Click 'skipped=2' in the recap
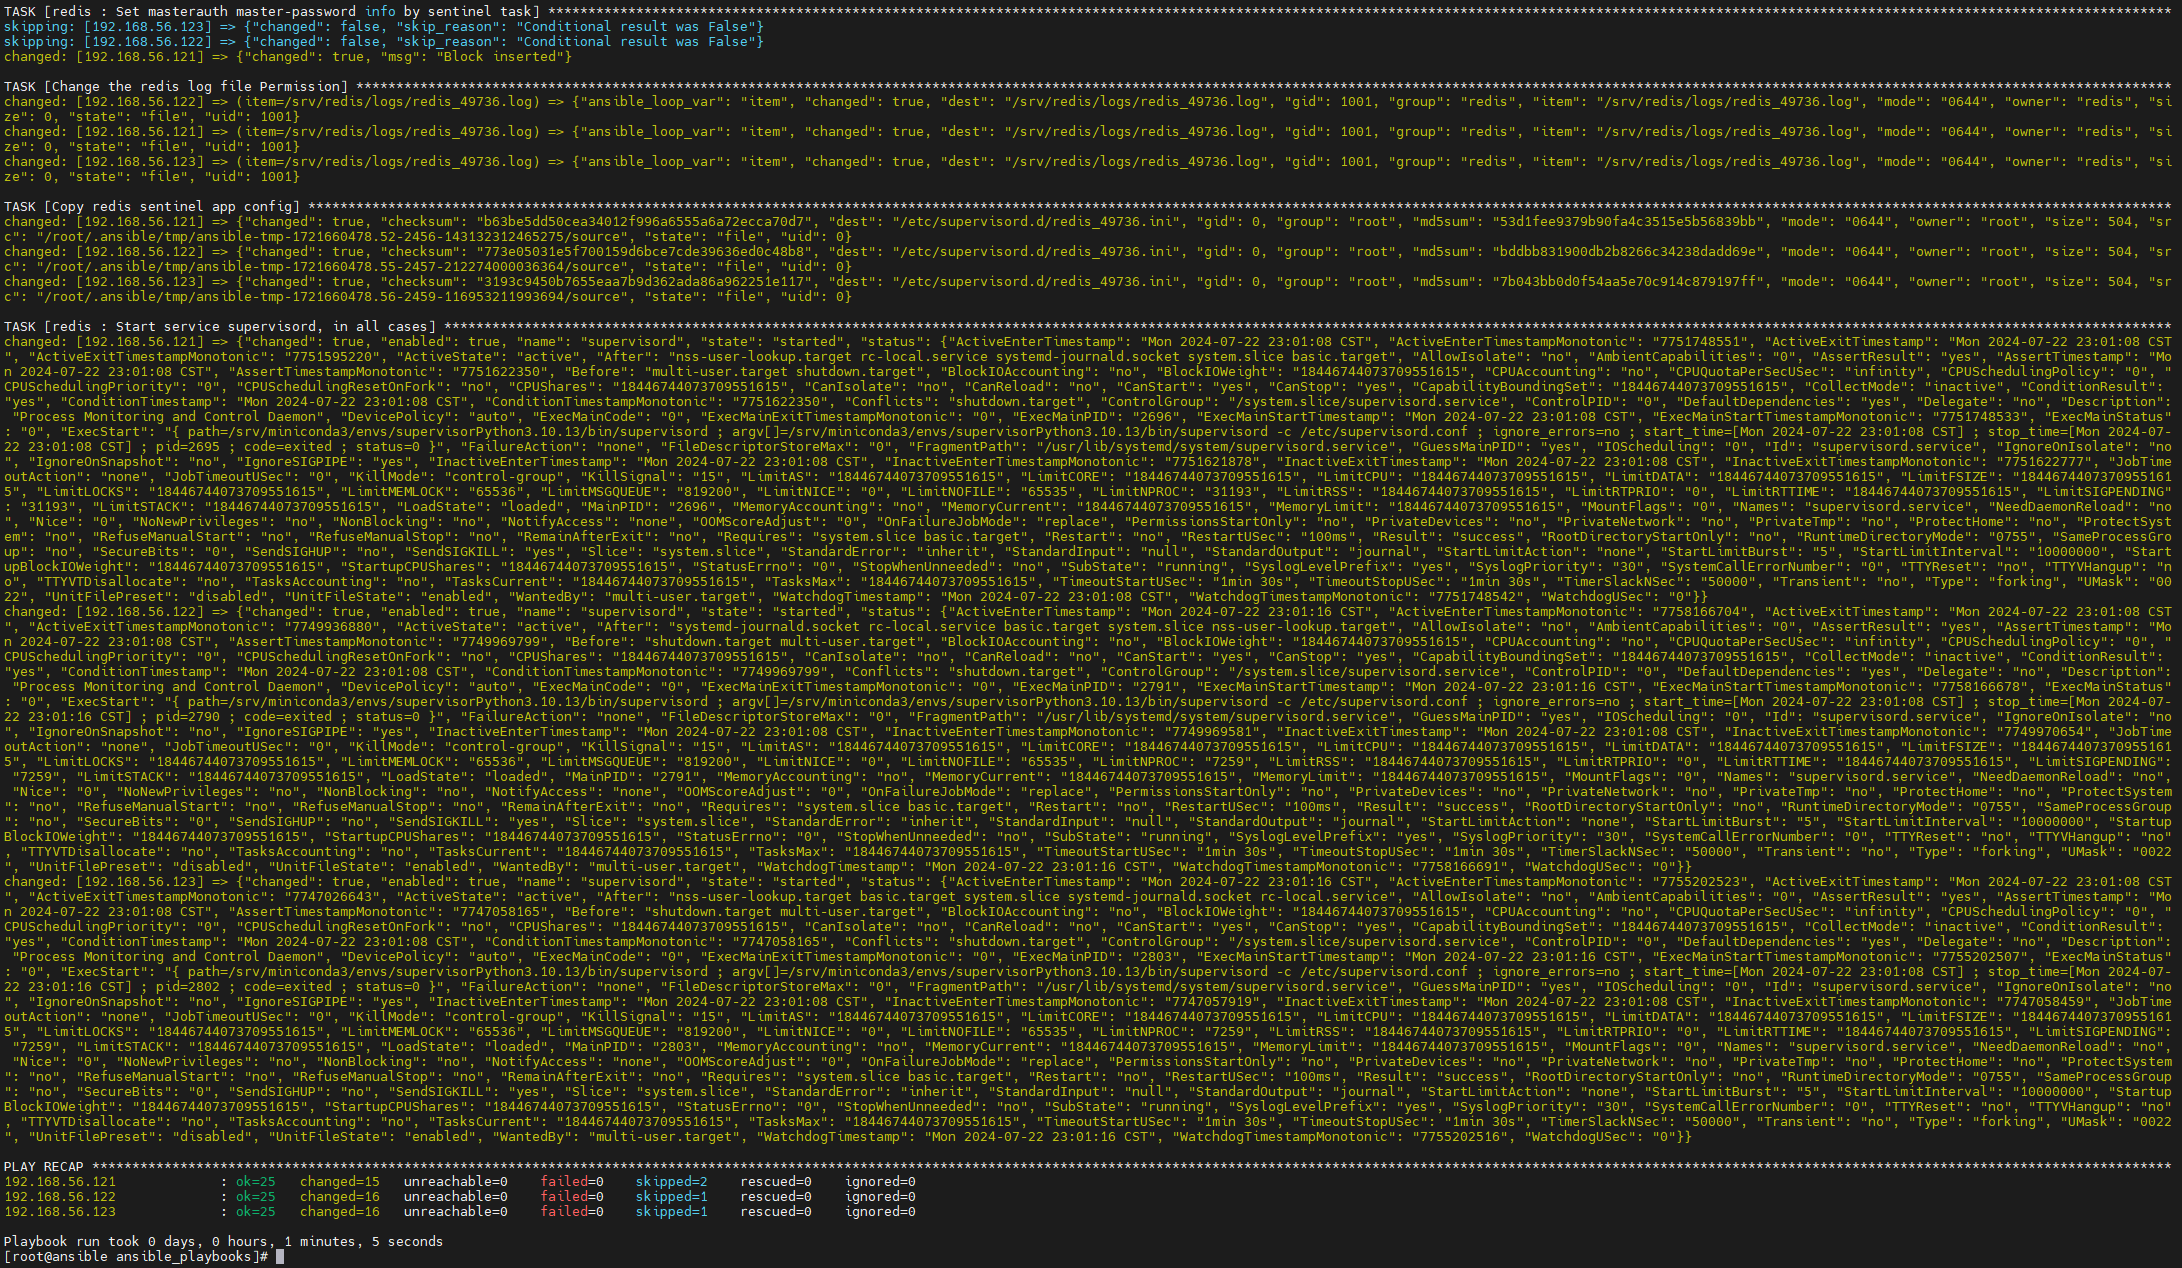The image size is (2182, 1268). (x=672, y=1182)
